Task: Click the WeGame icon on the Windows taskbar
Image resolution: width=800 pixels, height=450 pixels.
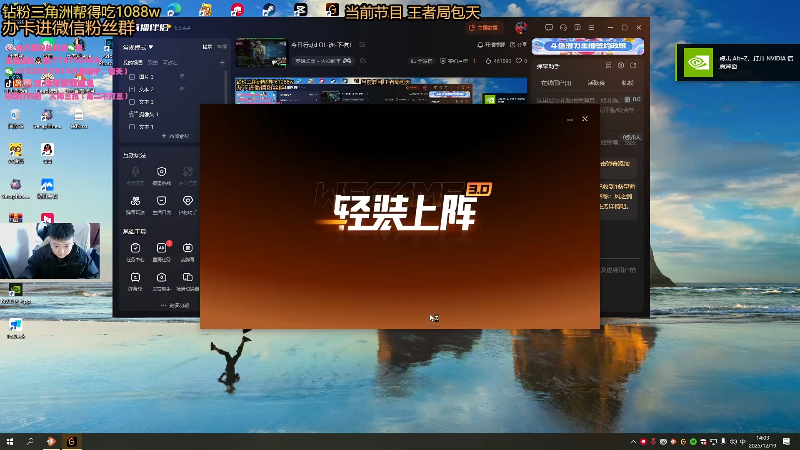Action: pyautogui.click(x=72, y=441)
